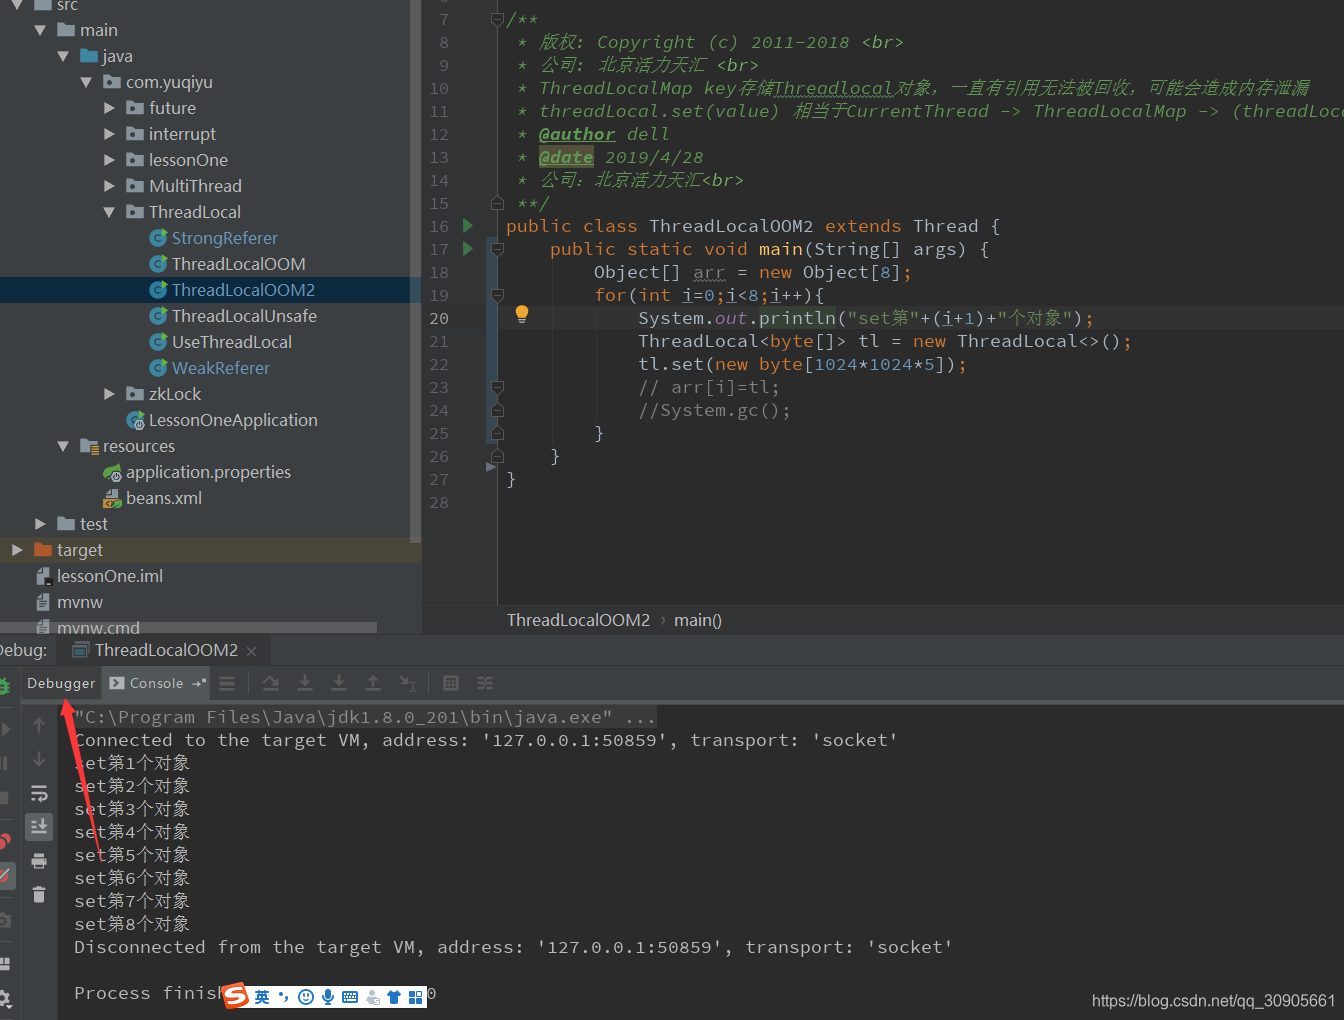Fold the Javadoc comment block at line 7

coord(497,19)
